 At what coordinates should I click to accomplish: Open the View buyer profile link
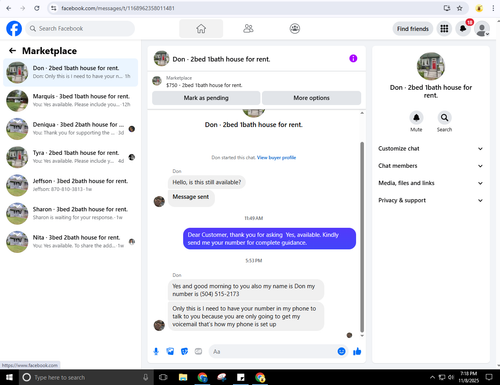point(276,158)
